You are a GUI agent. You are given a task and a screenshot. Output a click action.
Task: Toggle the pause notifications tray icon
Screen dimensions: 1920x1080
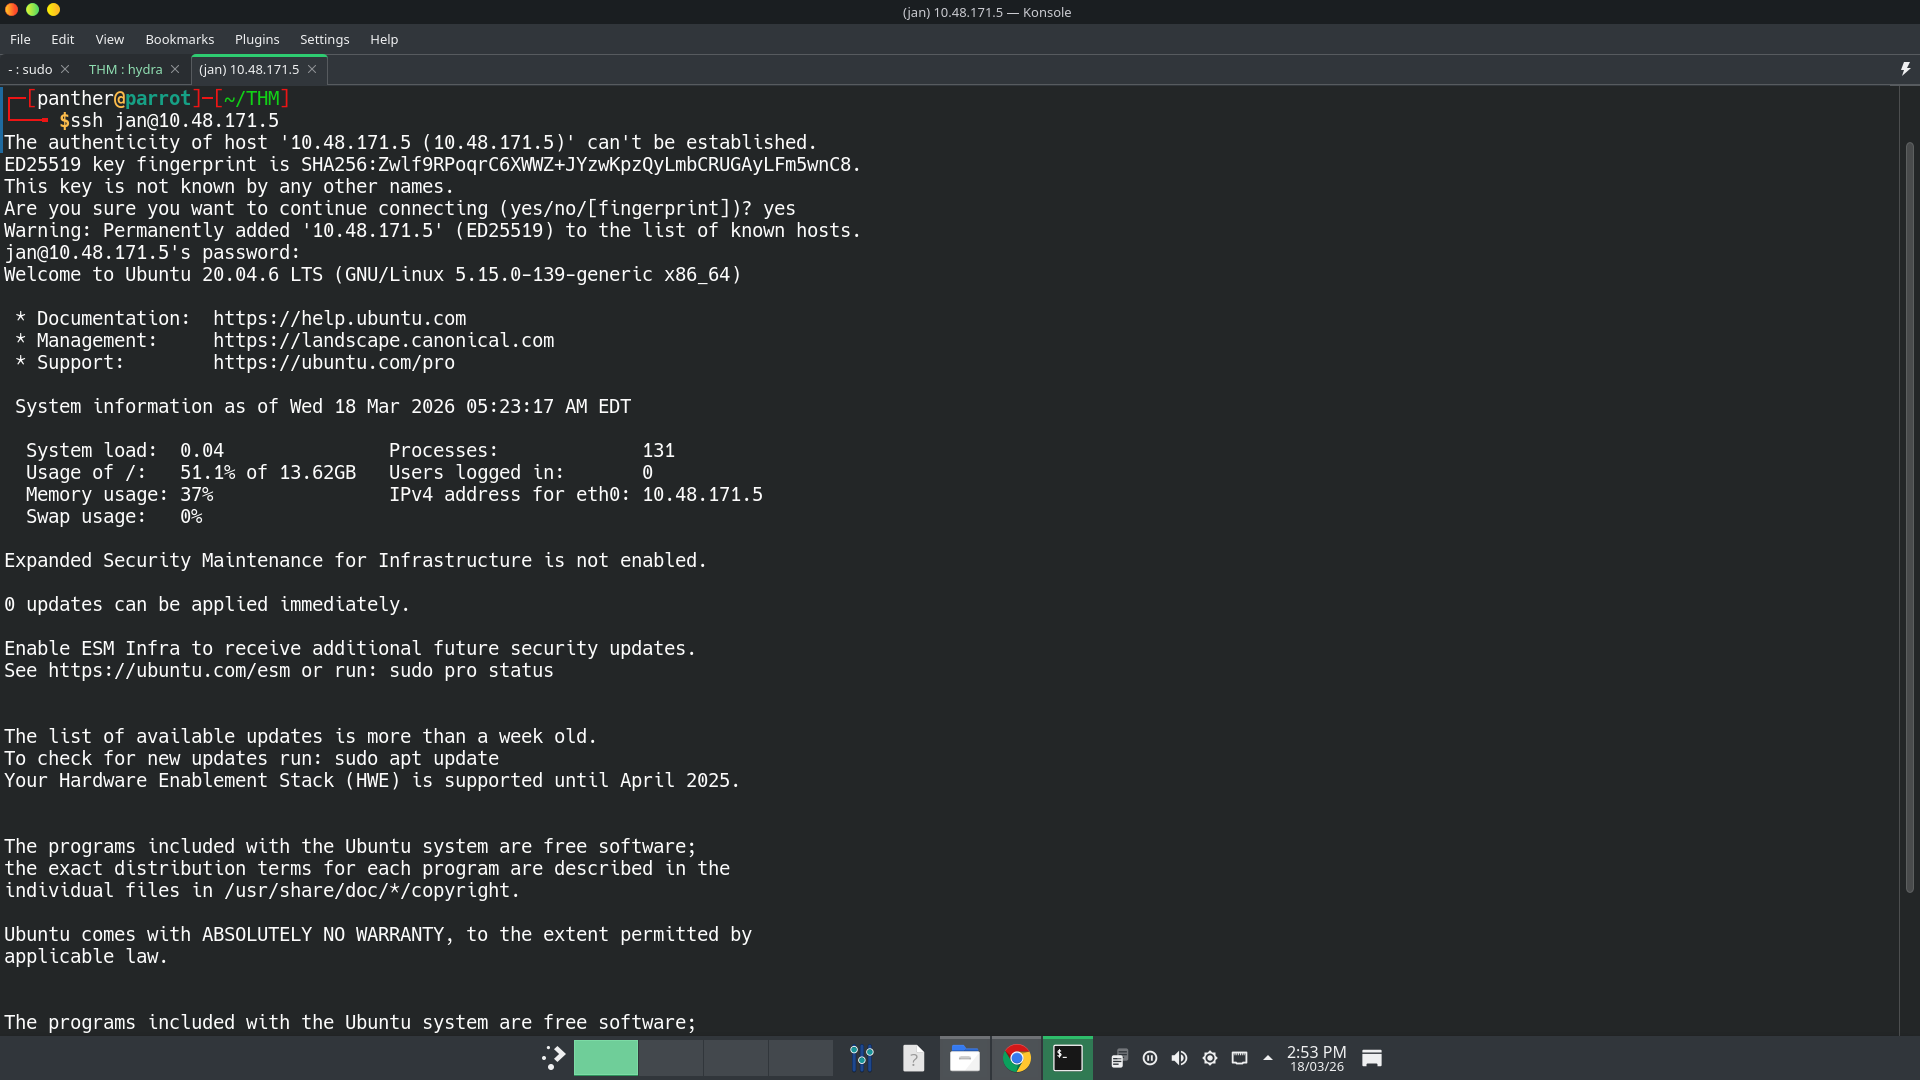click(1149, 1057)
